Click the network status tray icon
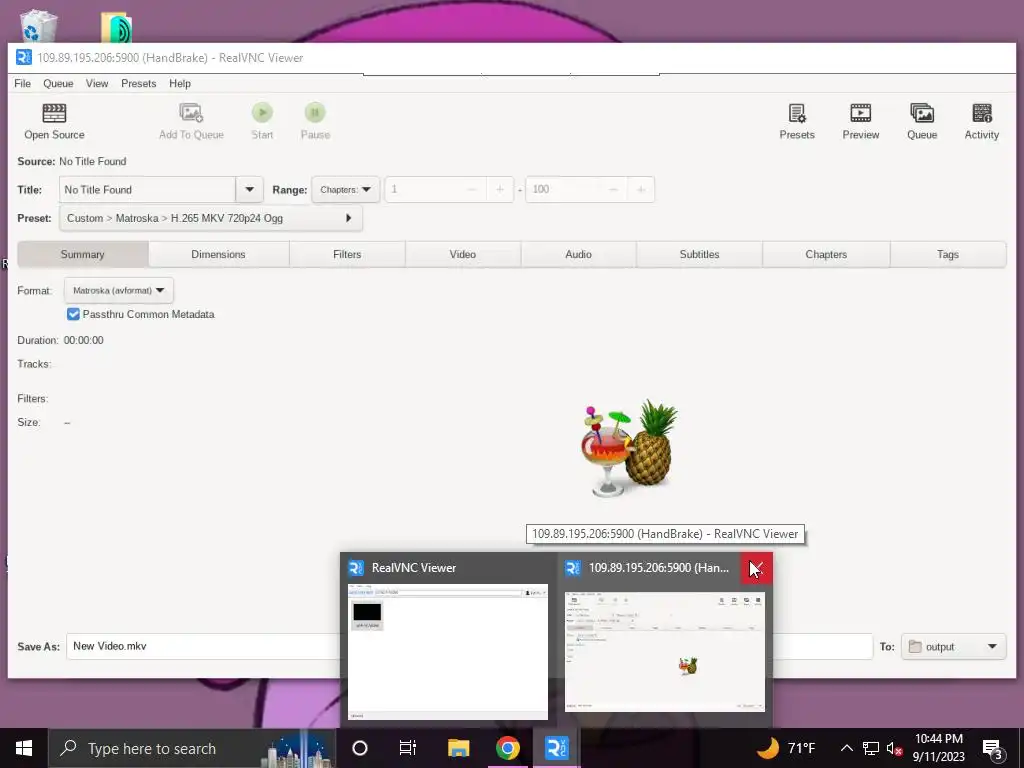This screenshot has width=1024, height=768. 871,748
